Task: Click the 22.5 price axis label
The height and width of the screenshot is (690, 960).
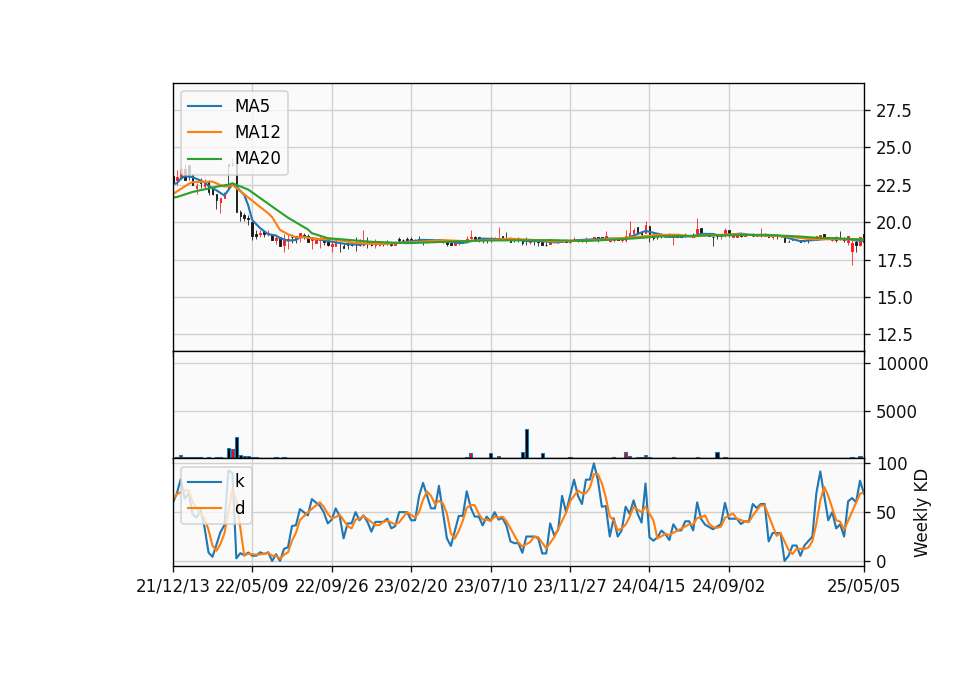Action: coord(894,186)
